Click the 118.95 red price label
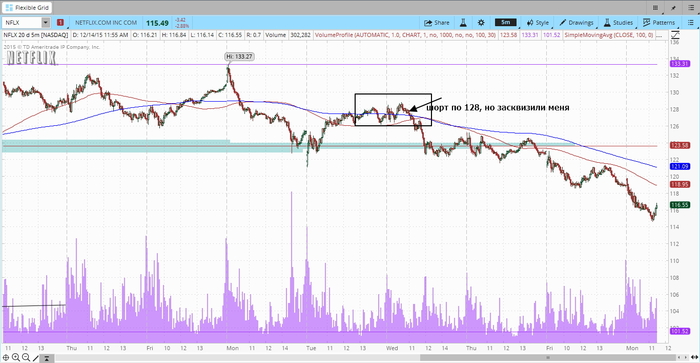This screenshot has width=700, height=363. [x=680, y=184]
